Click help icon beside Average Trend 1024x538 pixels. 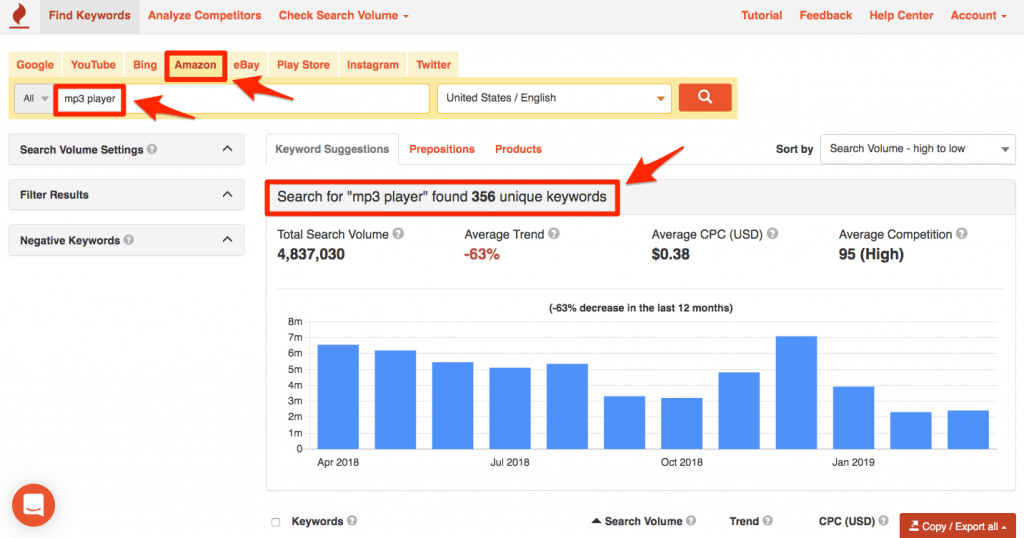[554, 234]
